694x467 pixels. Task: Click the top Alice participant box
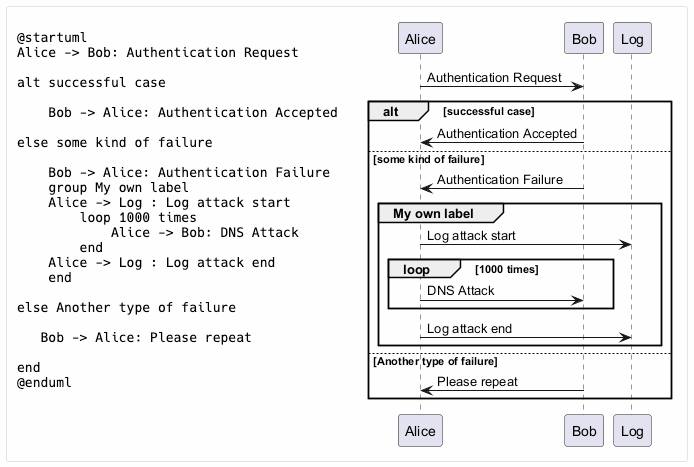pos(420,39)
